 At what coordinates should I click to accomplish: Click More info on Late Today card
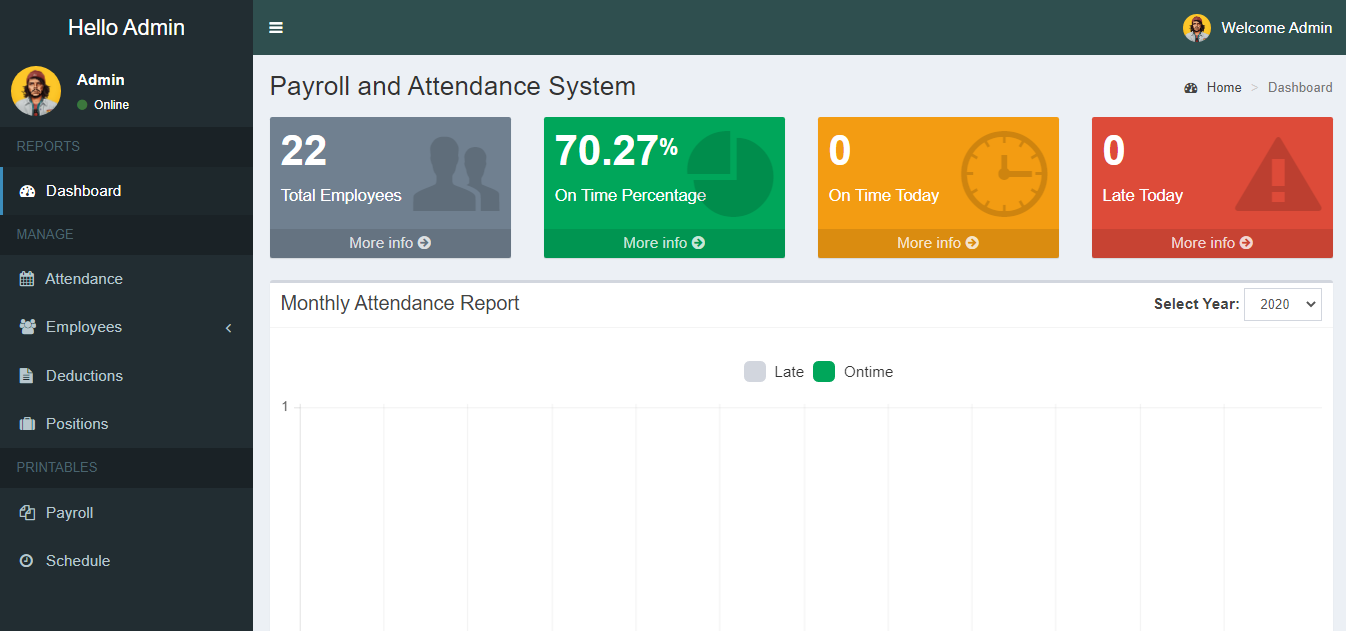click(1212, 242)
